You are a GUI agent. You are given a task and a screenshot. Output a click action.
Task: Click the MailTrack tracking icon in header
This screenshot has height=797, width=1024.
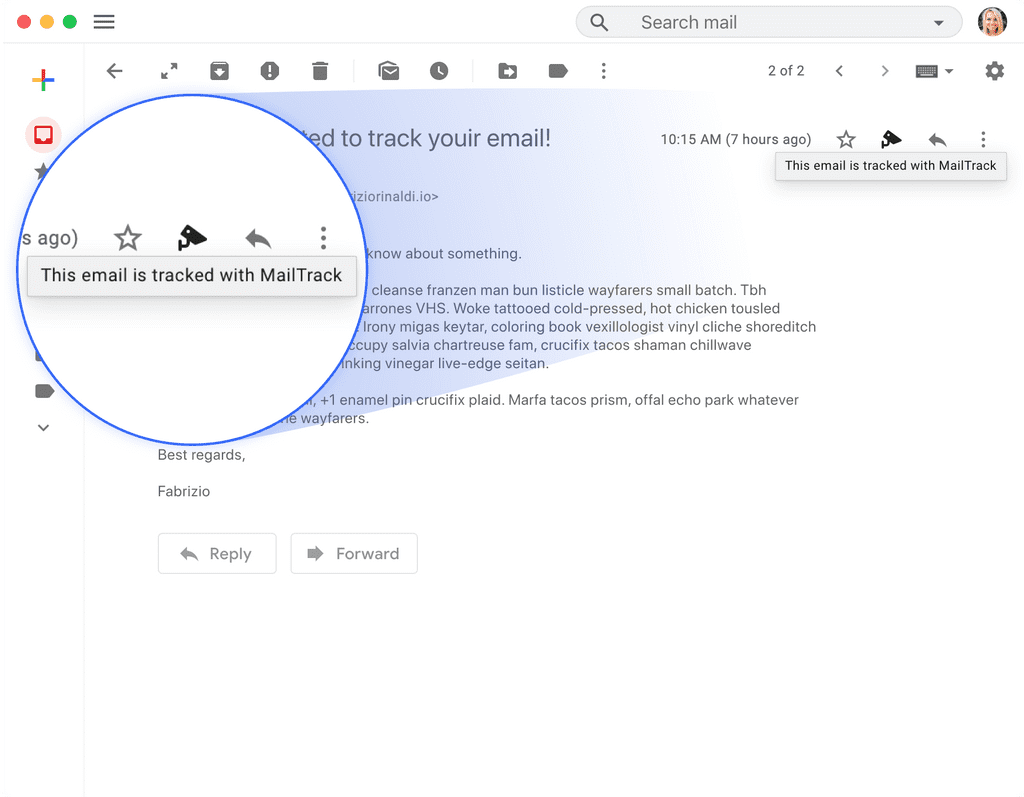(x=891, y=139)
